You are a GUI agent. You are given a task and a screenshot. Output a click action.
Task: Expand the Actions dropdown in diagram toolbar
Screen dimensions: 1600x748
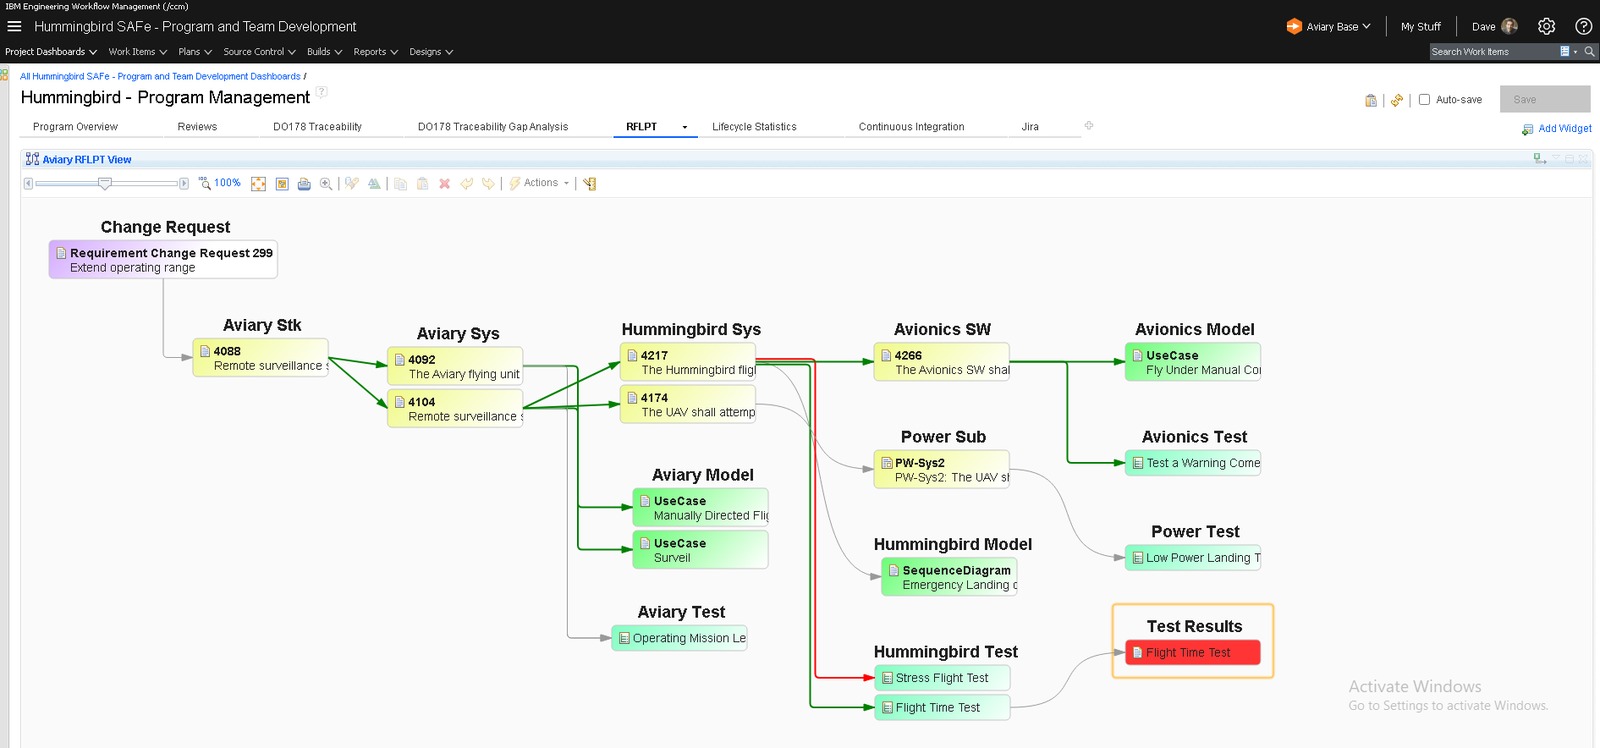coord(540,183)
